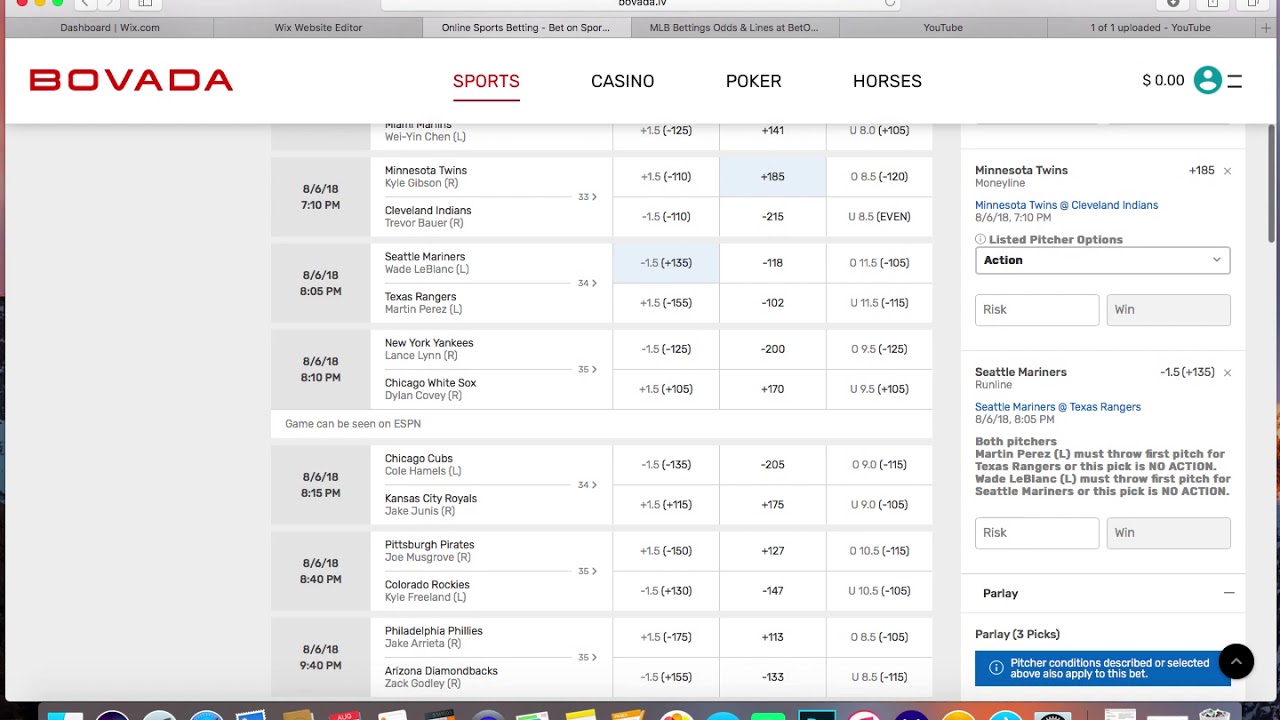This screenshot has height=720, width=1280.
Task: Select Pittsburgh Pirates +127 moneyline
Action: [772, 551]
